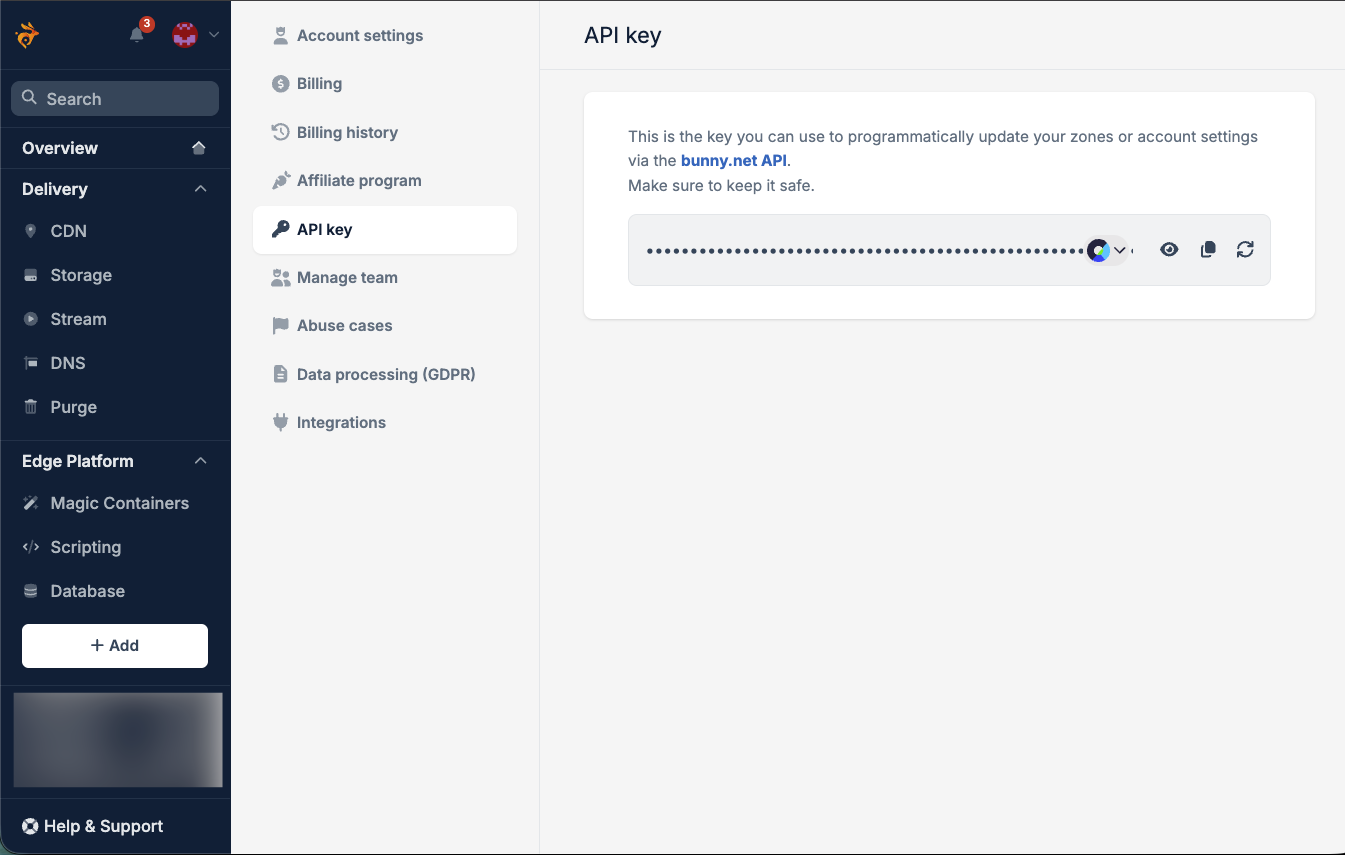Image resolution: width=1345 pixels, height=855 pixels.
Task: Follow the bunny.net API link
Action: pos(733,160)
